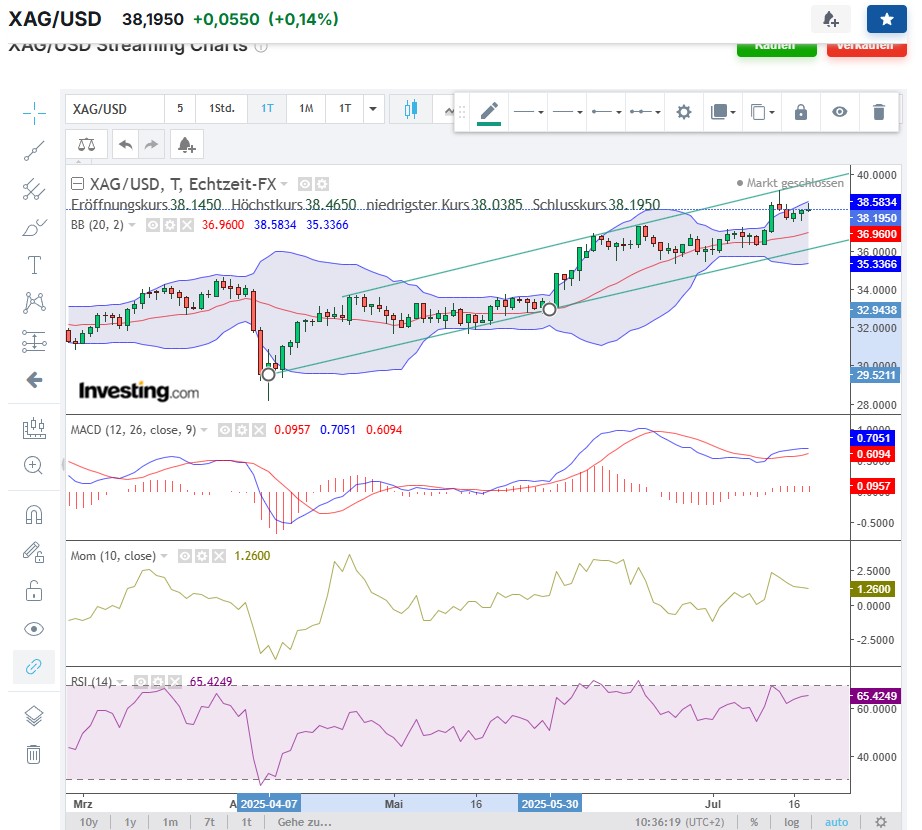The image size is (922, 830).
Task: Open the chart measure icon
Action: [x=34, y=428]
